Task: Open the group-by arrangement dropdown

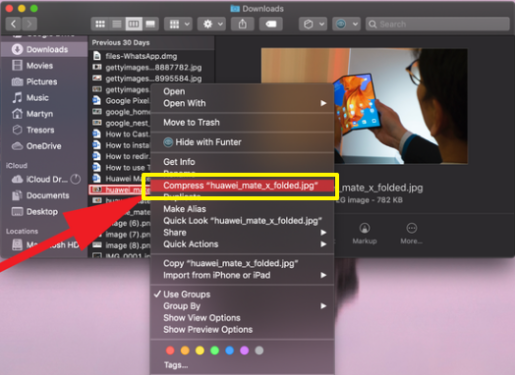Action: tap(178, 24)
